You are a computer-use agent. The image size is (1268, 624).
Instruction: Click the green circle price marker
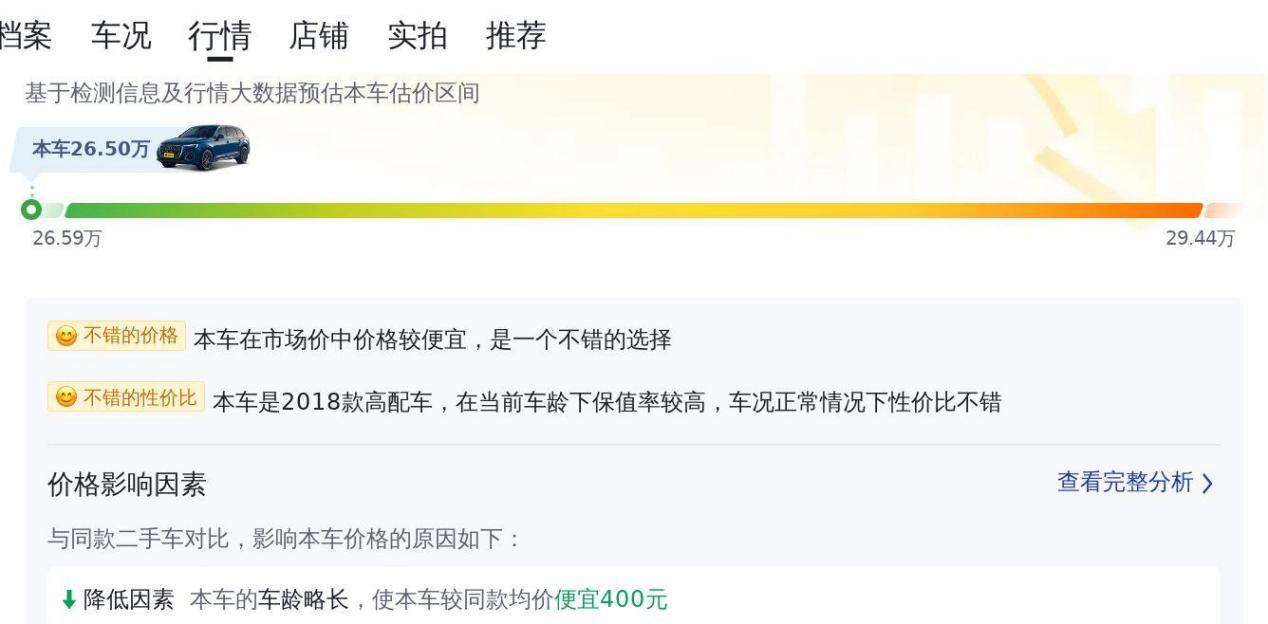[31, 210]
